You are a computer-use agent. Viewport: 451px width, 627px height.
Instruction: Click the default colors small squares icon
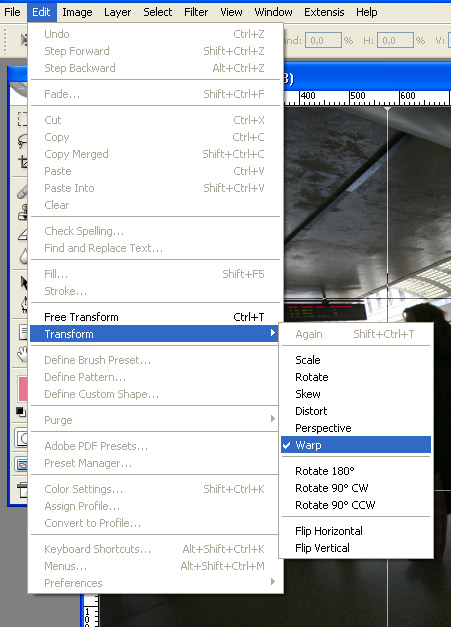(x=21, y=411)
